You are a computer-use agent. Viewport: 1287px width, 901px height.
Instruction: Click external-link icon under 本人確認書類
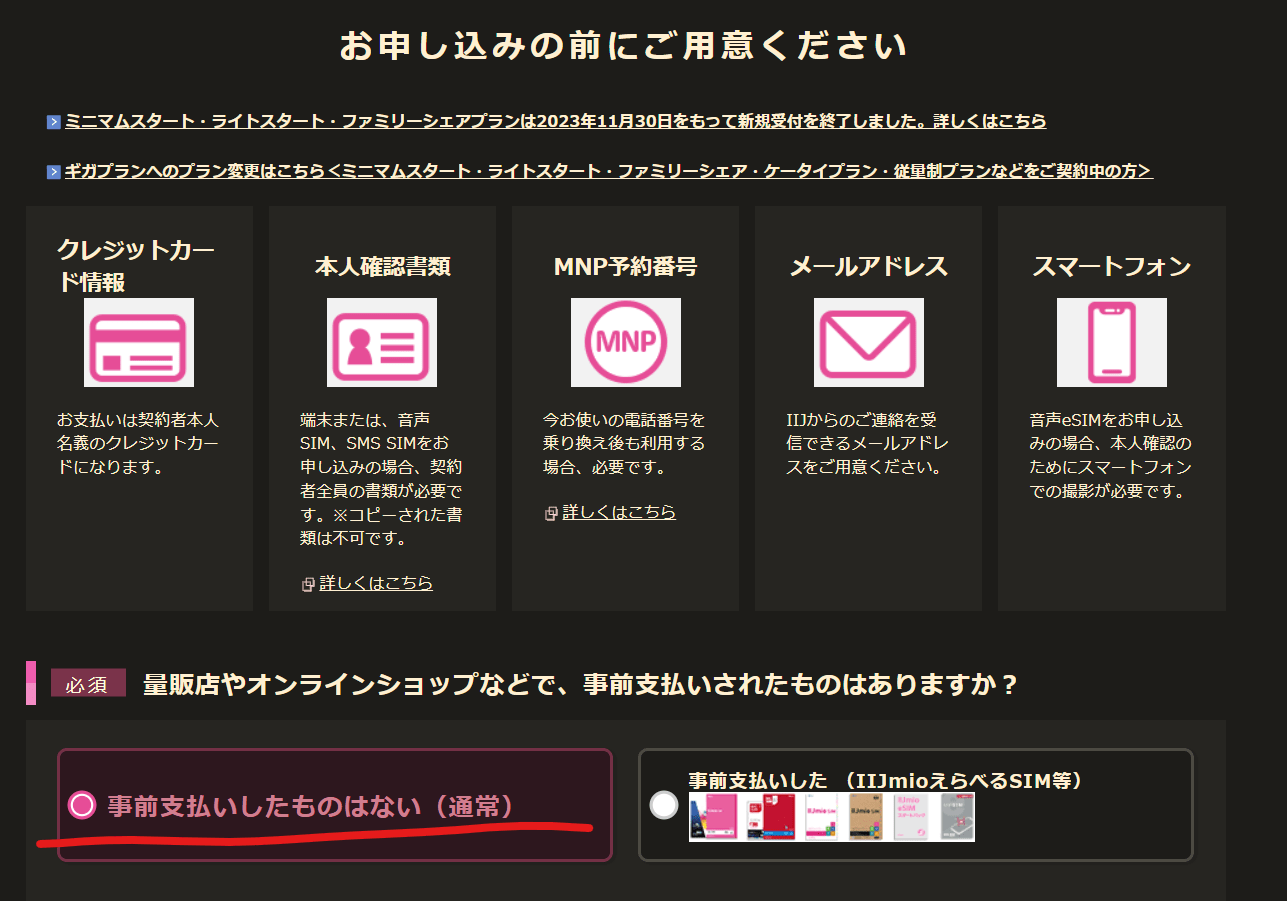coord(308,584)
